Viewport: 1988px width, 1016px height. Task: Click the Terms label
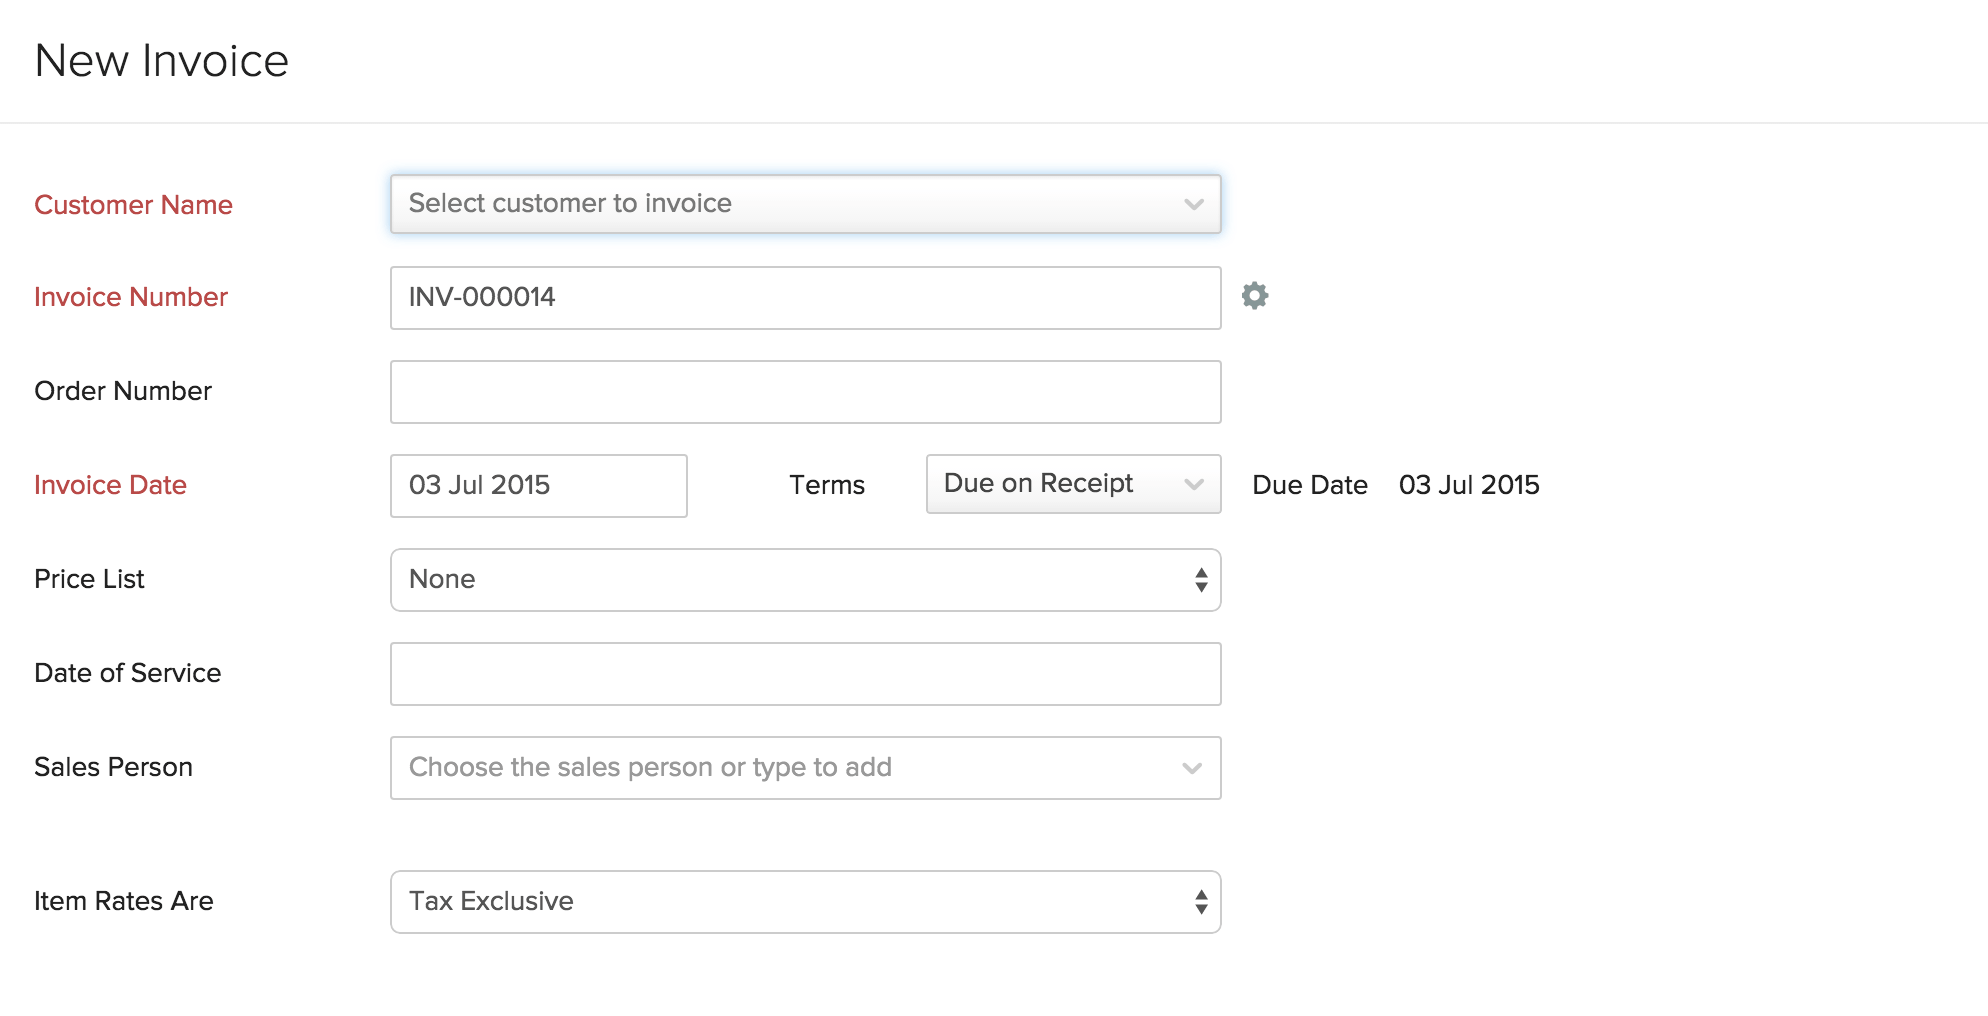[x=826, y=485]
